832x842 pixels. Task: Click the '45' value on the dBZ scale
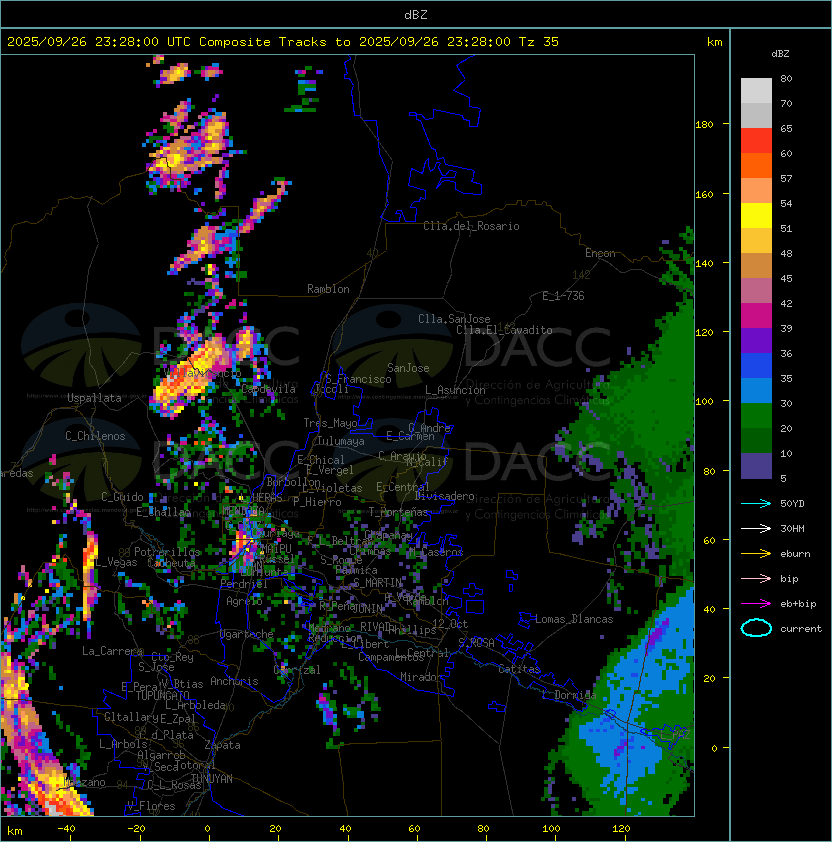click(786, 278)
